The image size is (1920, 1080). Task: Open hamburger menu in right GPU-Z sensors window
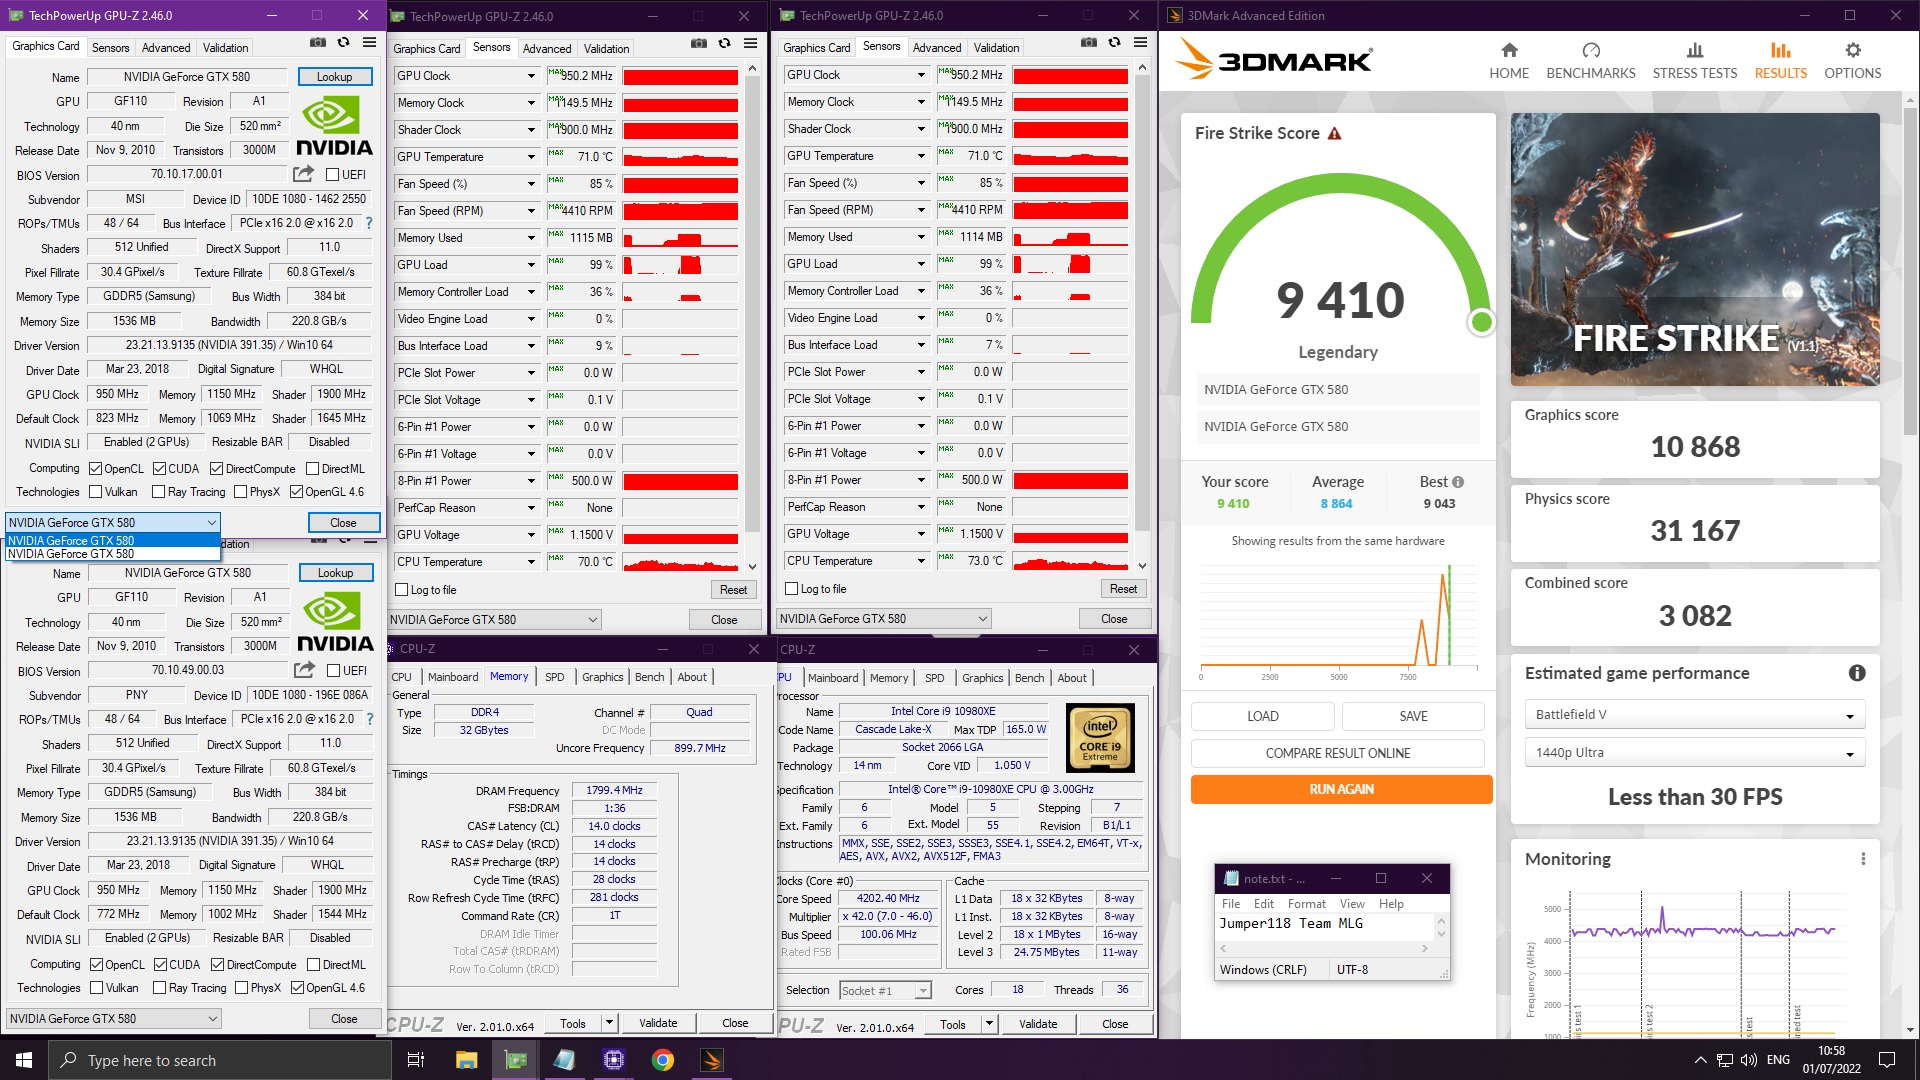1141,42
